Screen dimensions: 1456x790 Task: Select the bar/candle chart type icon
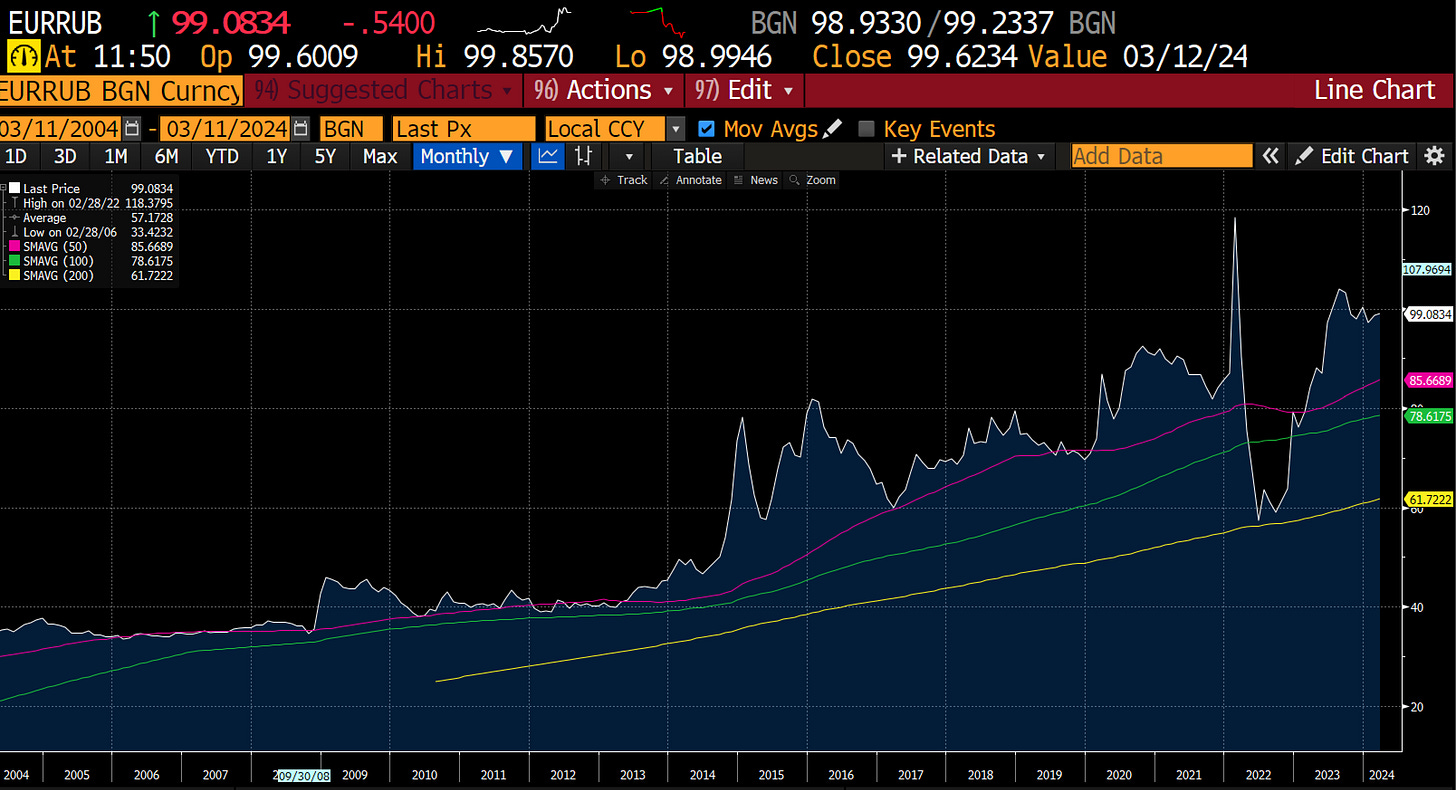[585, 156]
